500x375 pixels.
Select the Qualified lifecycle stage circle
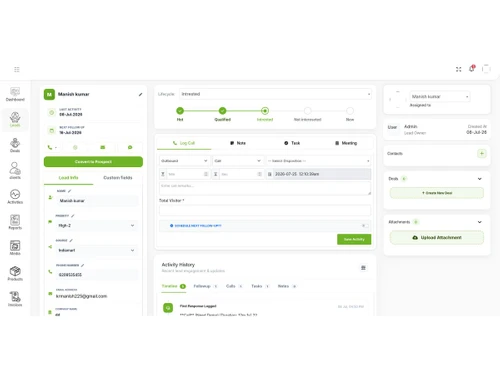222,111
